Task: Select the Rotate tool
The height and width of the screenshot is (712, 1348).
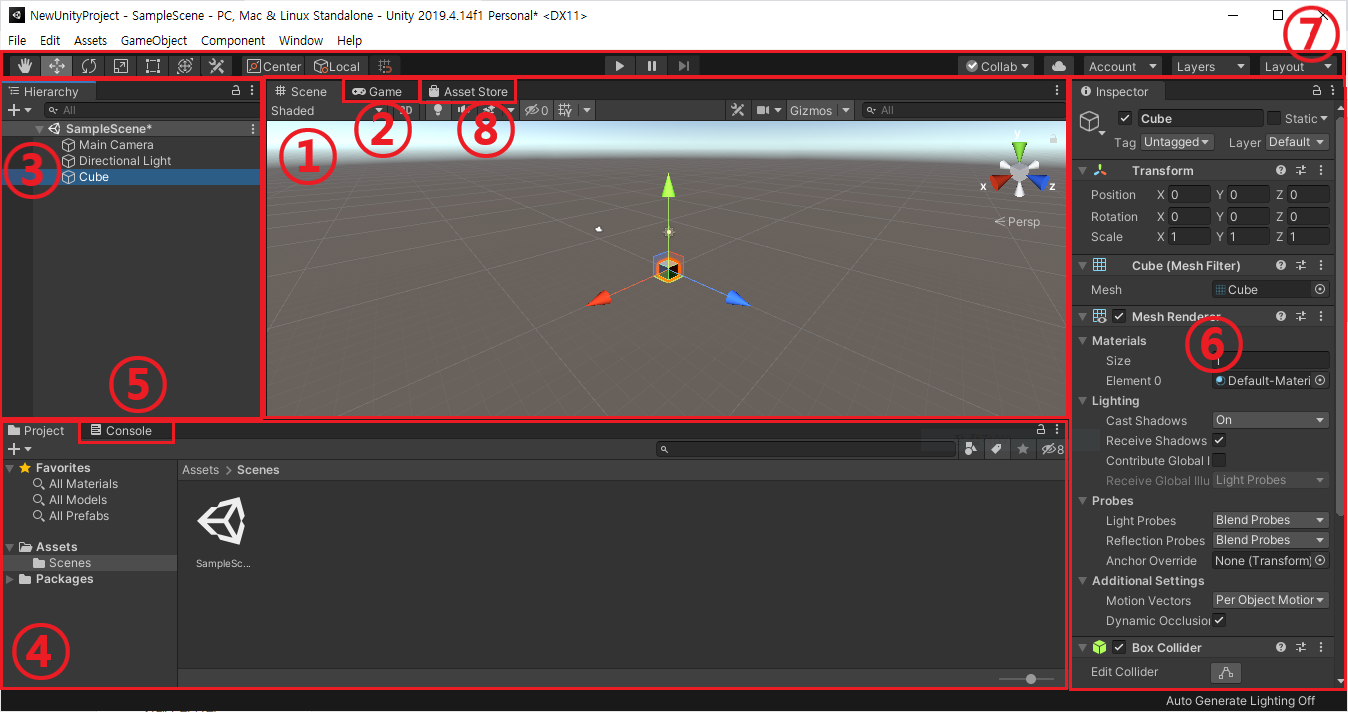Action: tap(89, 66)
